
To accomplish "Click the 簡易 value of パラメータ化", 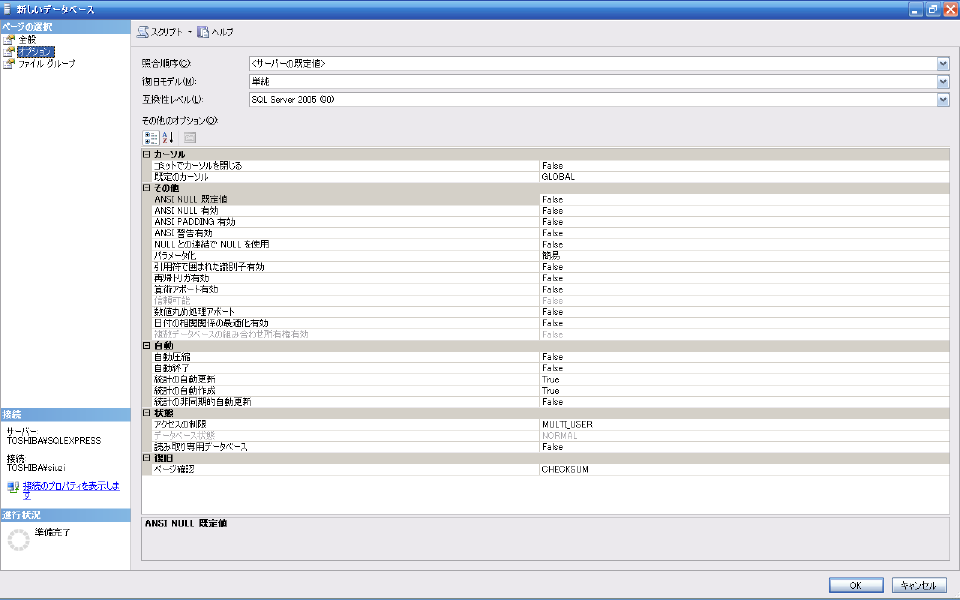I will click(550, 255).
